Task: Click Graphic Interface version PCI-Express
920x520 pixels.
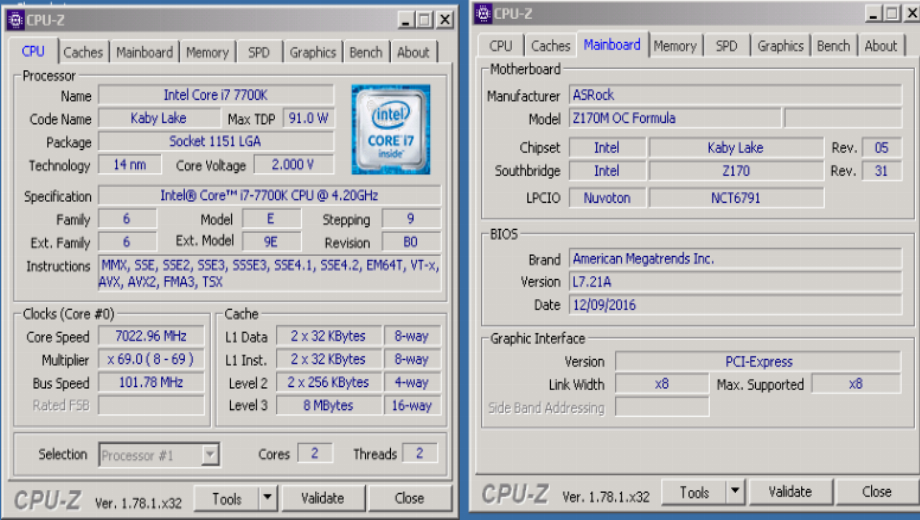Action: (x=758, y=362)
